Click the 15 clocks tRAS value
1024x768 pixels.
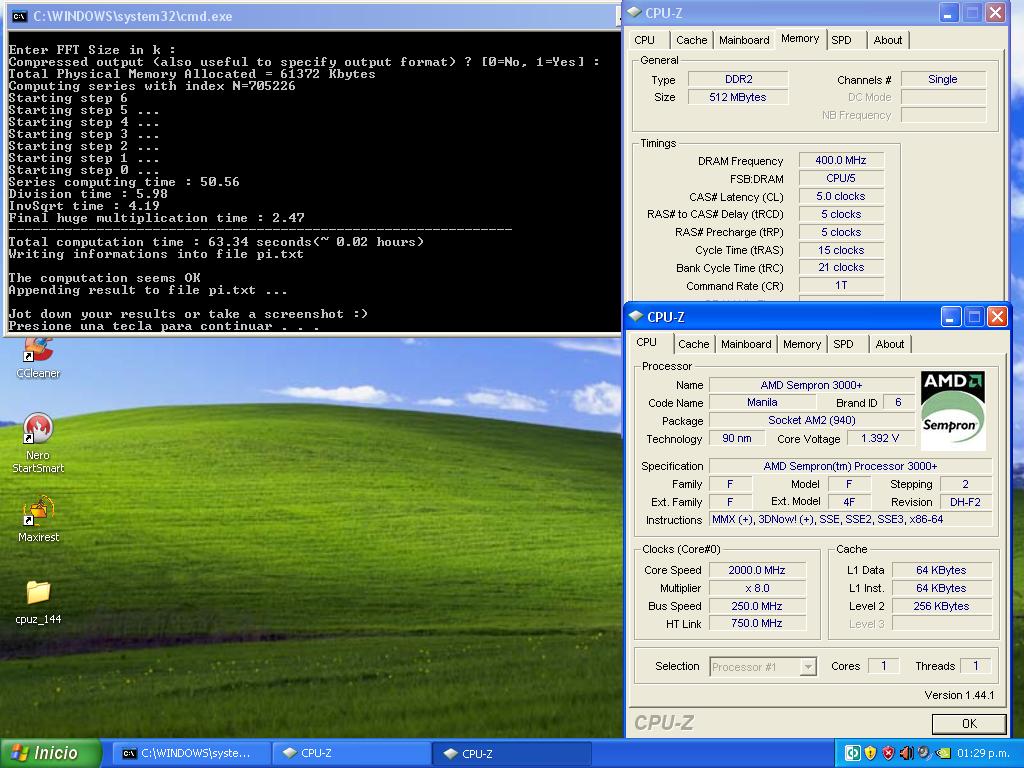(840, 250)
